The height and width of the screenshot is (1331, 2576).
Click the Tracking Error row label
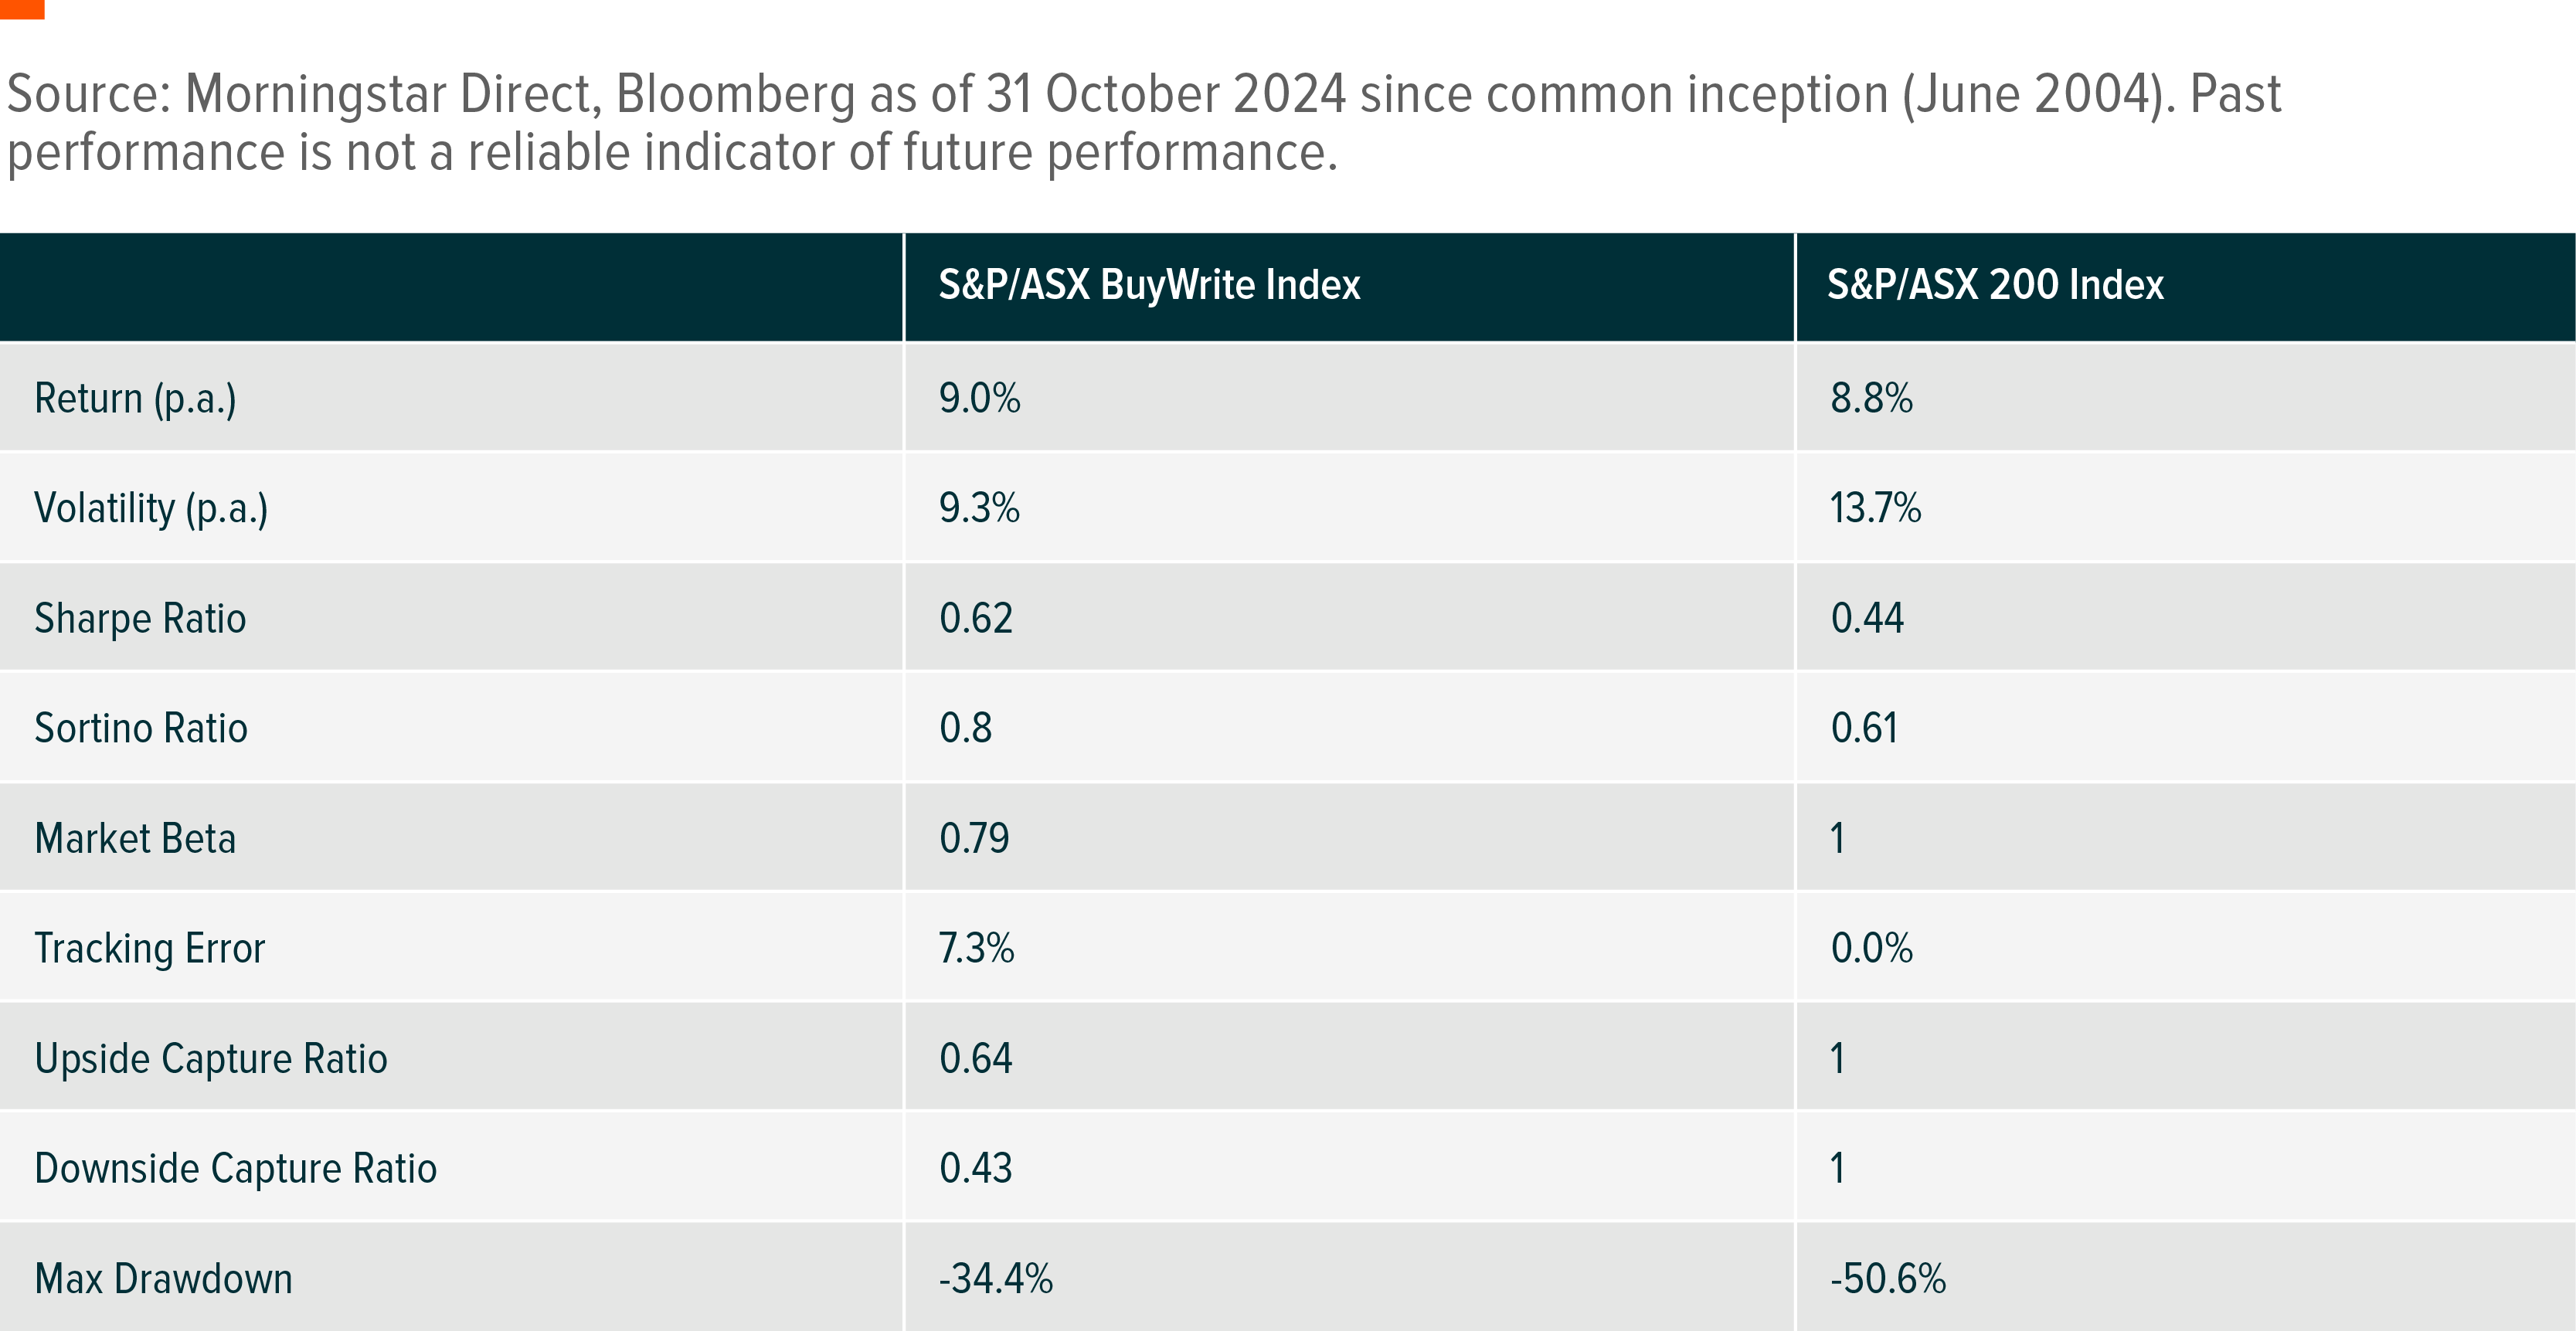coord(150,948)
